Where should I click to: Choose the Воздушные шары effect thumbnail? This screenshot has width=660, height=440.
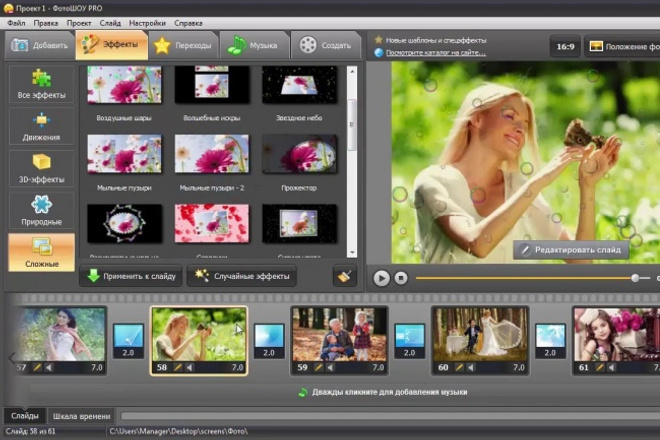124,84
